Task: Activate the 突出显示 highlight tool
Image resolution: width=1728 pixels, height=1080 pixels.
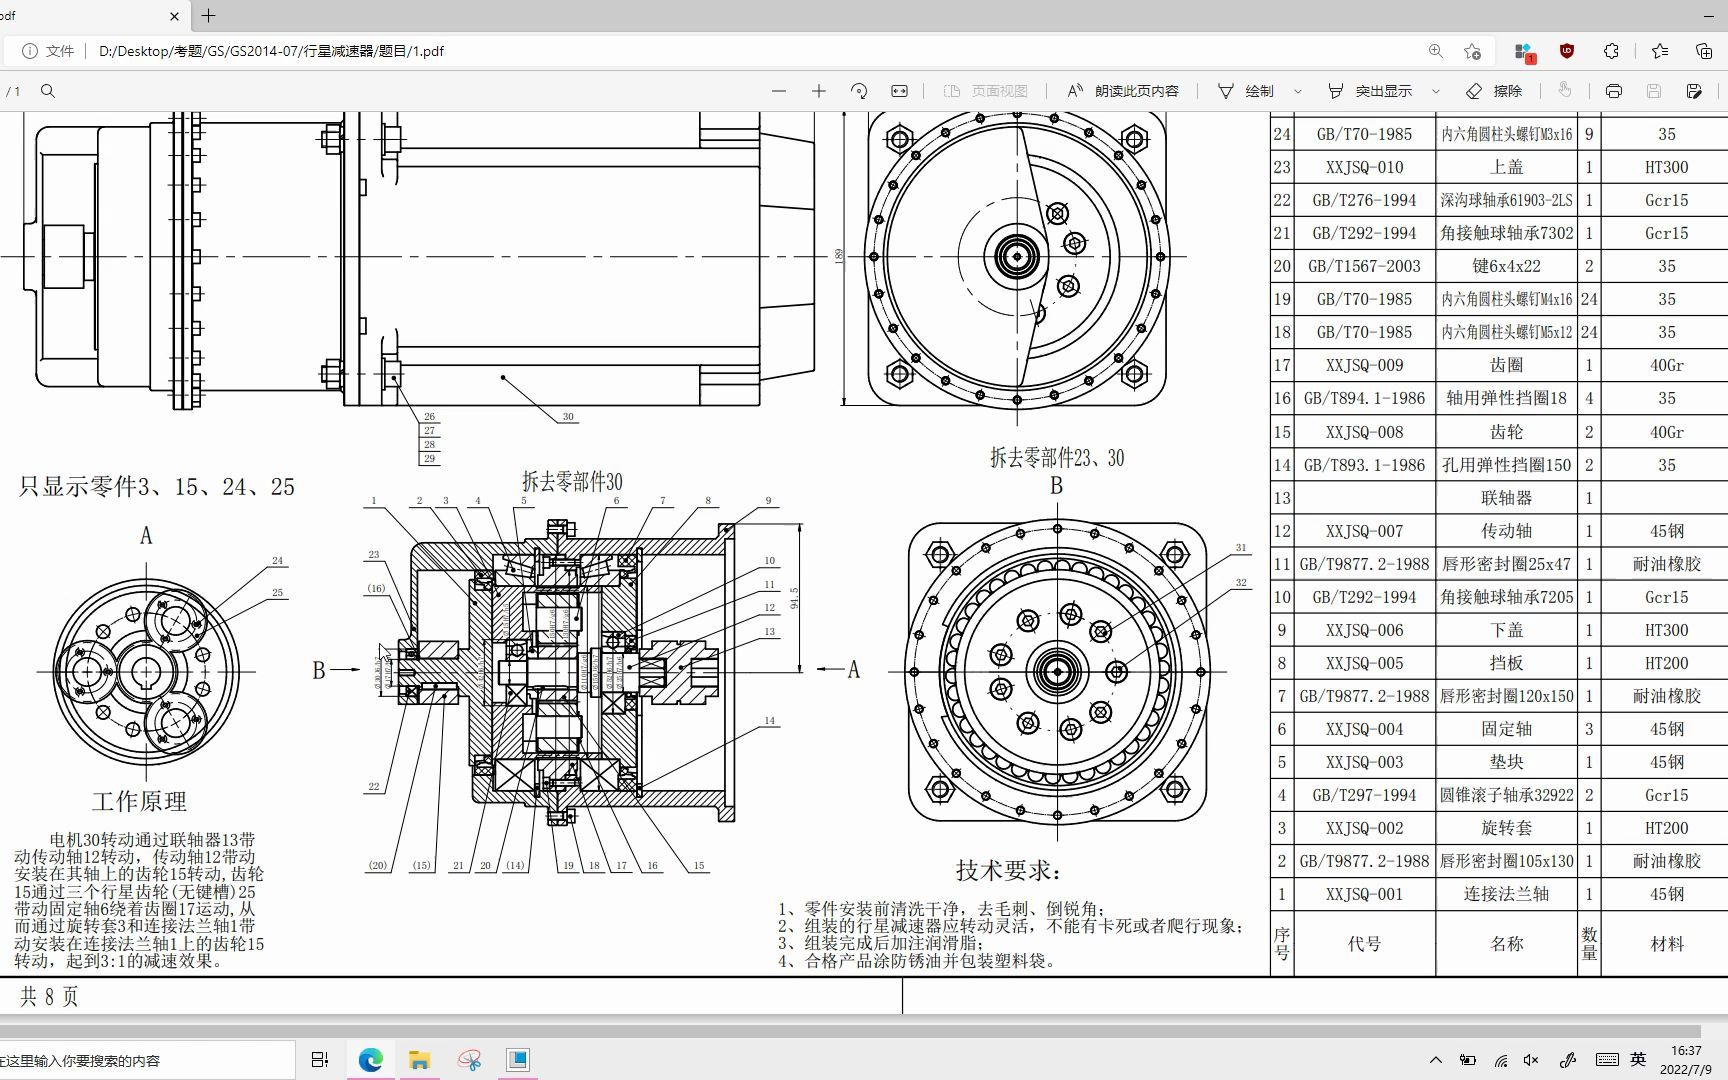Action: 1370,91
